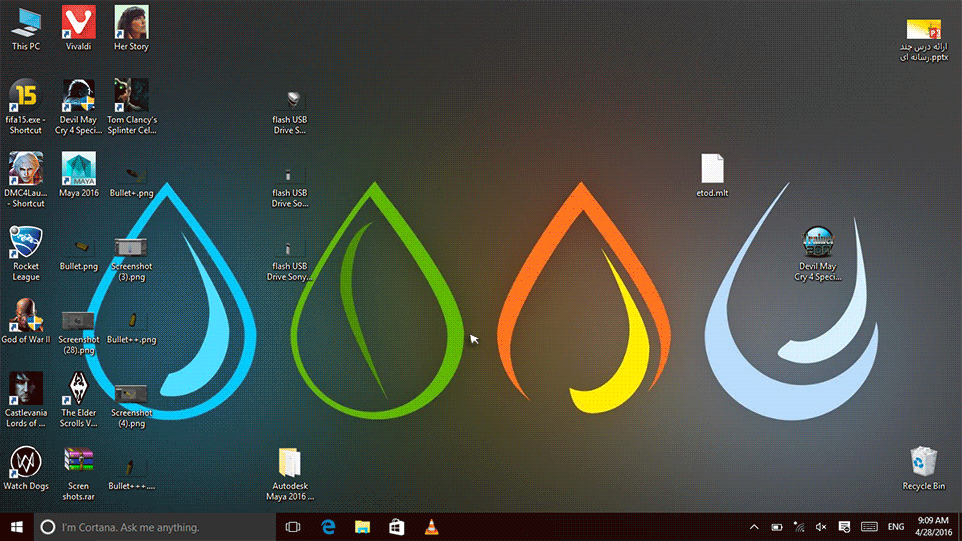Select Tom Clancy's Splinter Cell shortcut
The image size is (962, 541).
pos(131,106)
